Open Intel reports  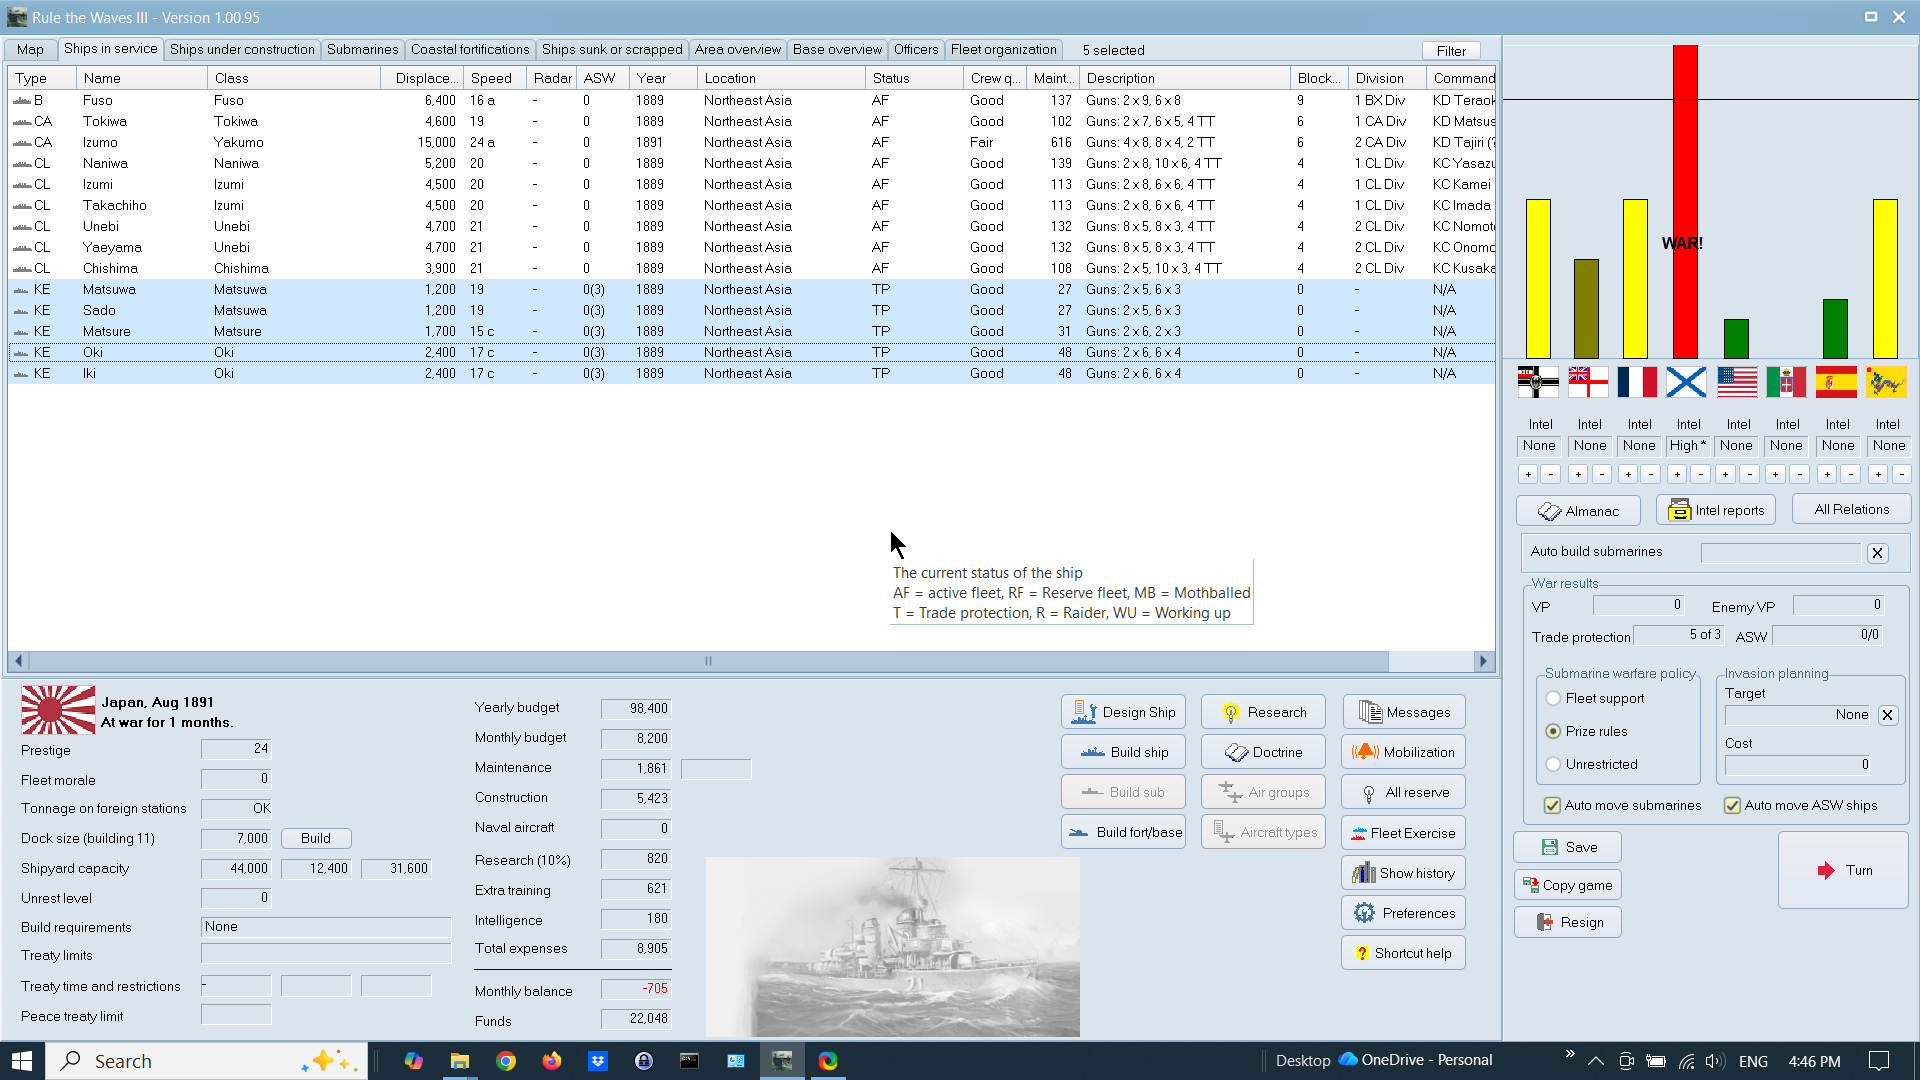pos(1716,510)
